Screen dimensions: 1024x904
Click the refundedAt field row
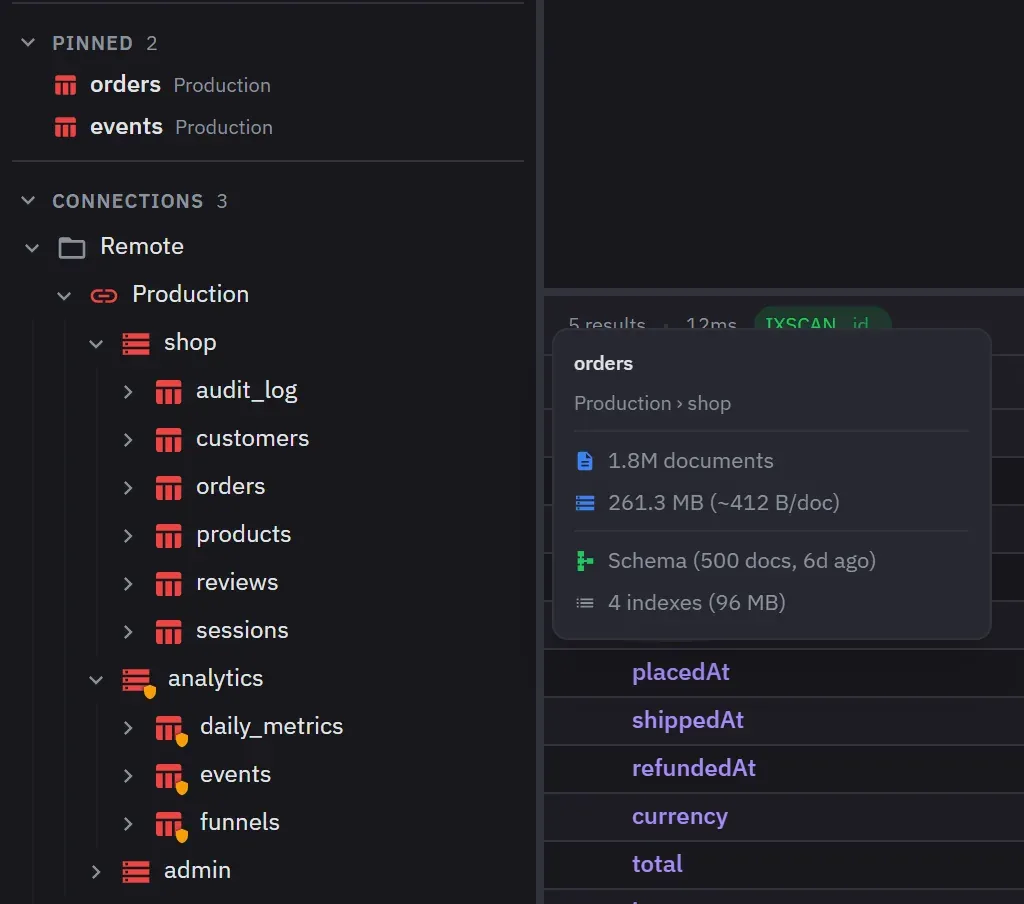784,769
